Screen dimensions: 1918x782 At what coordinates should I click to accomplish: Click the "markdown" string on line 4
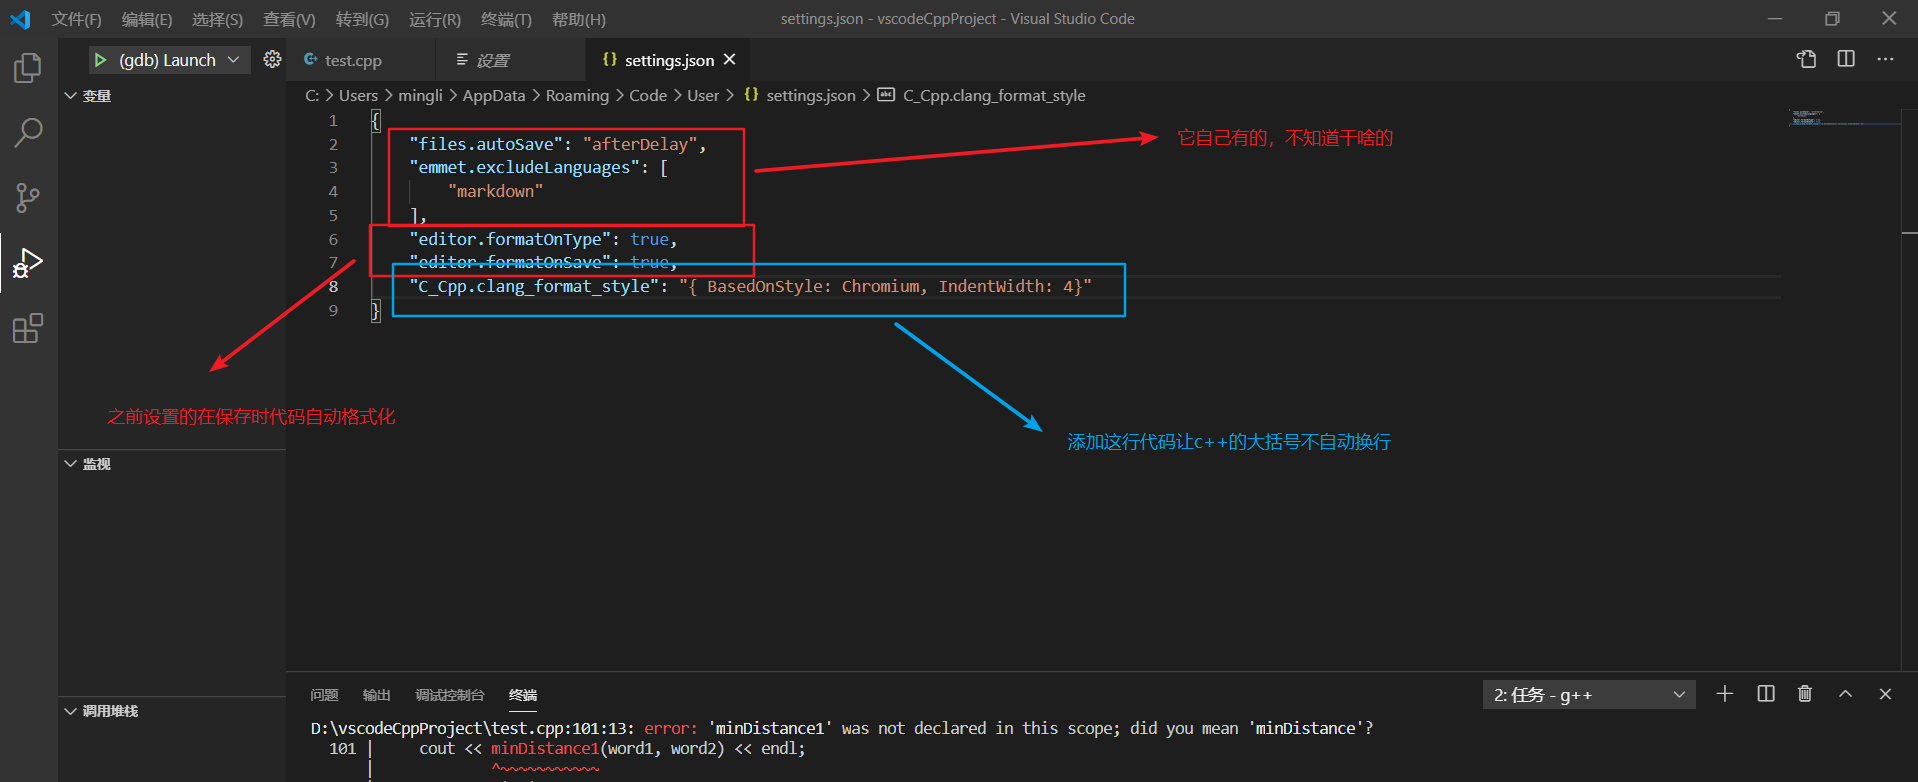pos(495,192)
